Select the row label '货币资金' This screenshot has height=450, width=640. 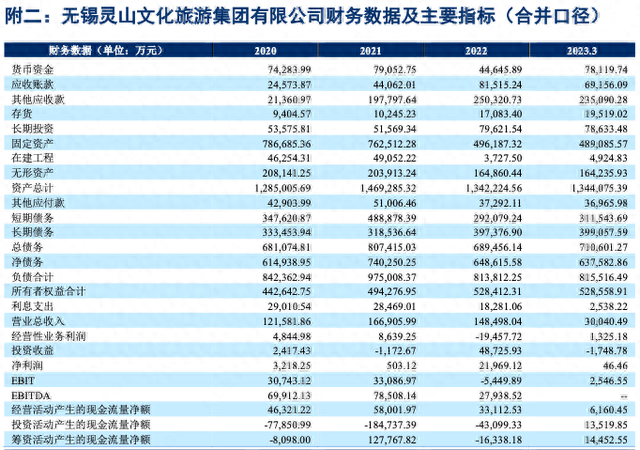coord(32,69)
